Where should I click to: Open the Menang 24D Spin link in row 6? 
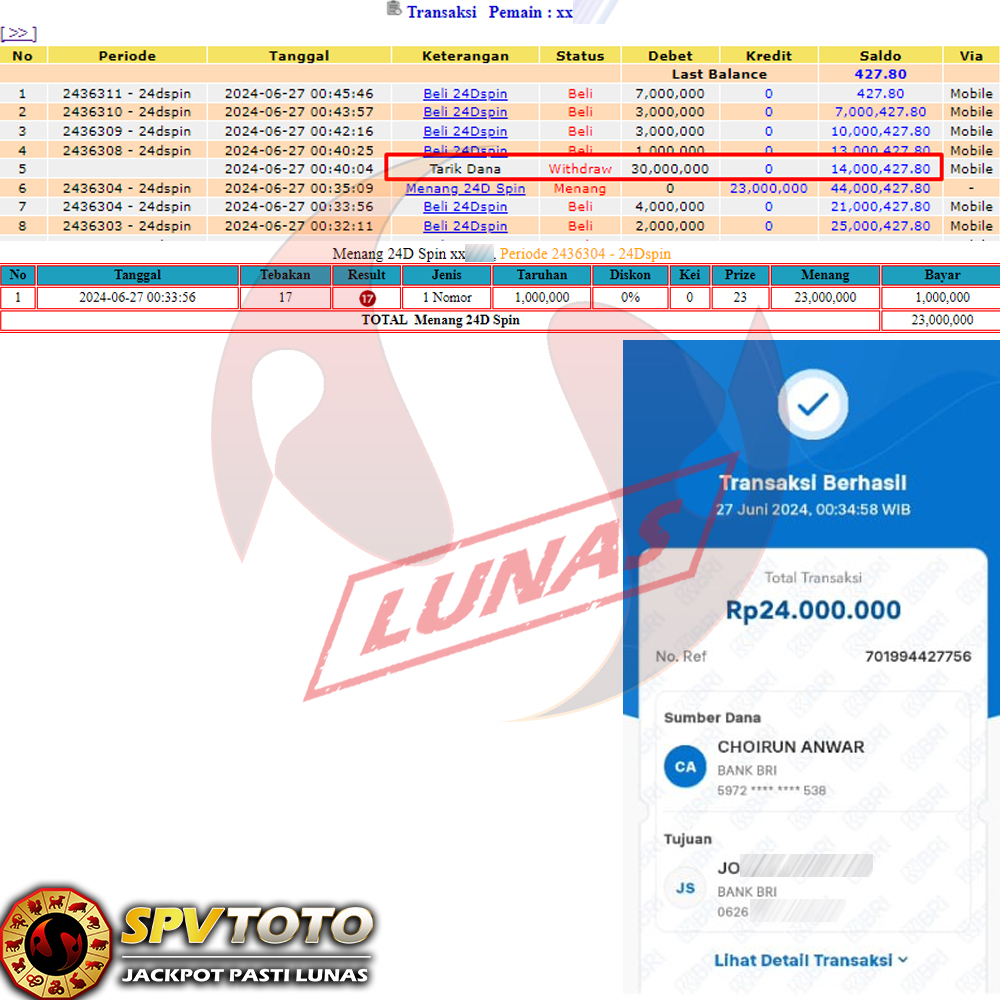coord(465,188)
